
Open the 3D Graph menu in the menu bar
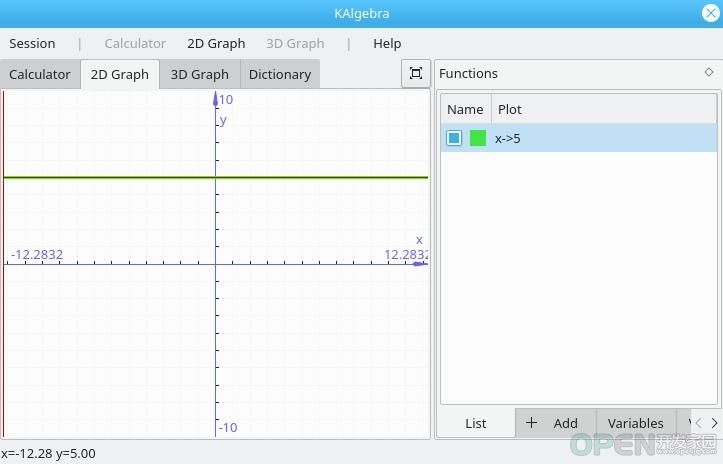[x=295, y=43]
